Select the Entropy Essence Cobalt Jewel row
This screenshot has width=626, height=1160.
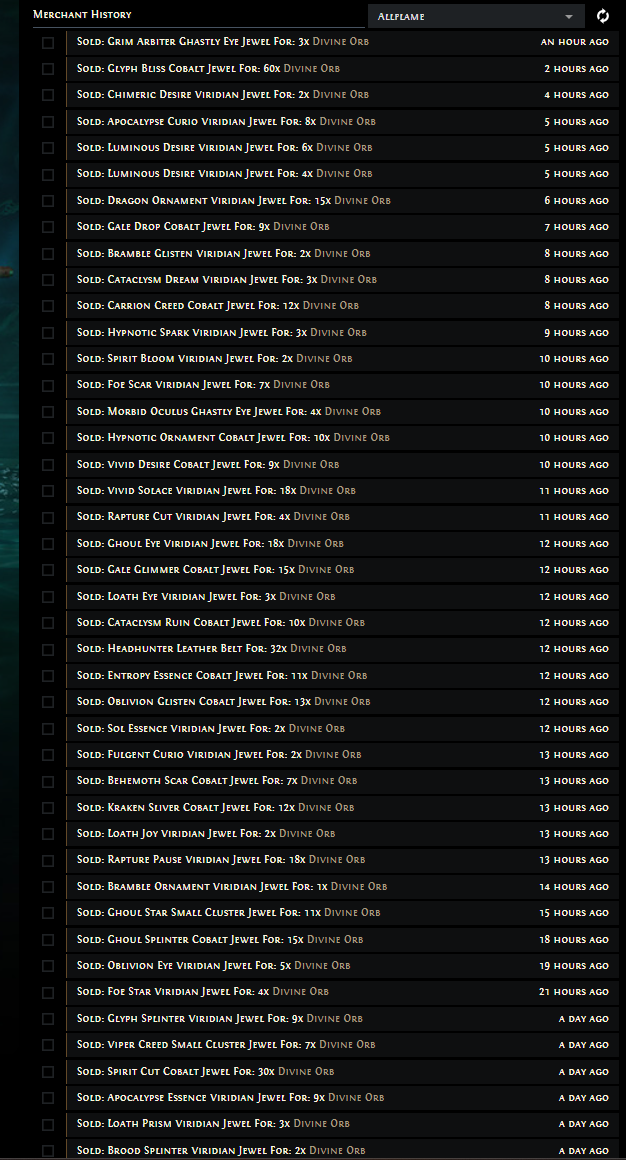pos(343,675)
